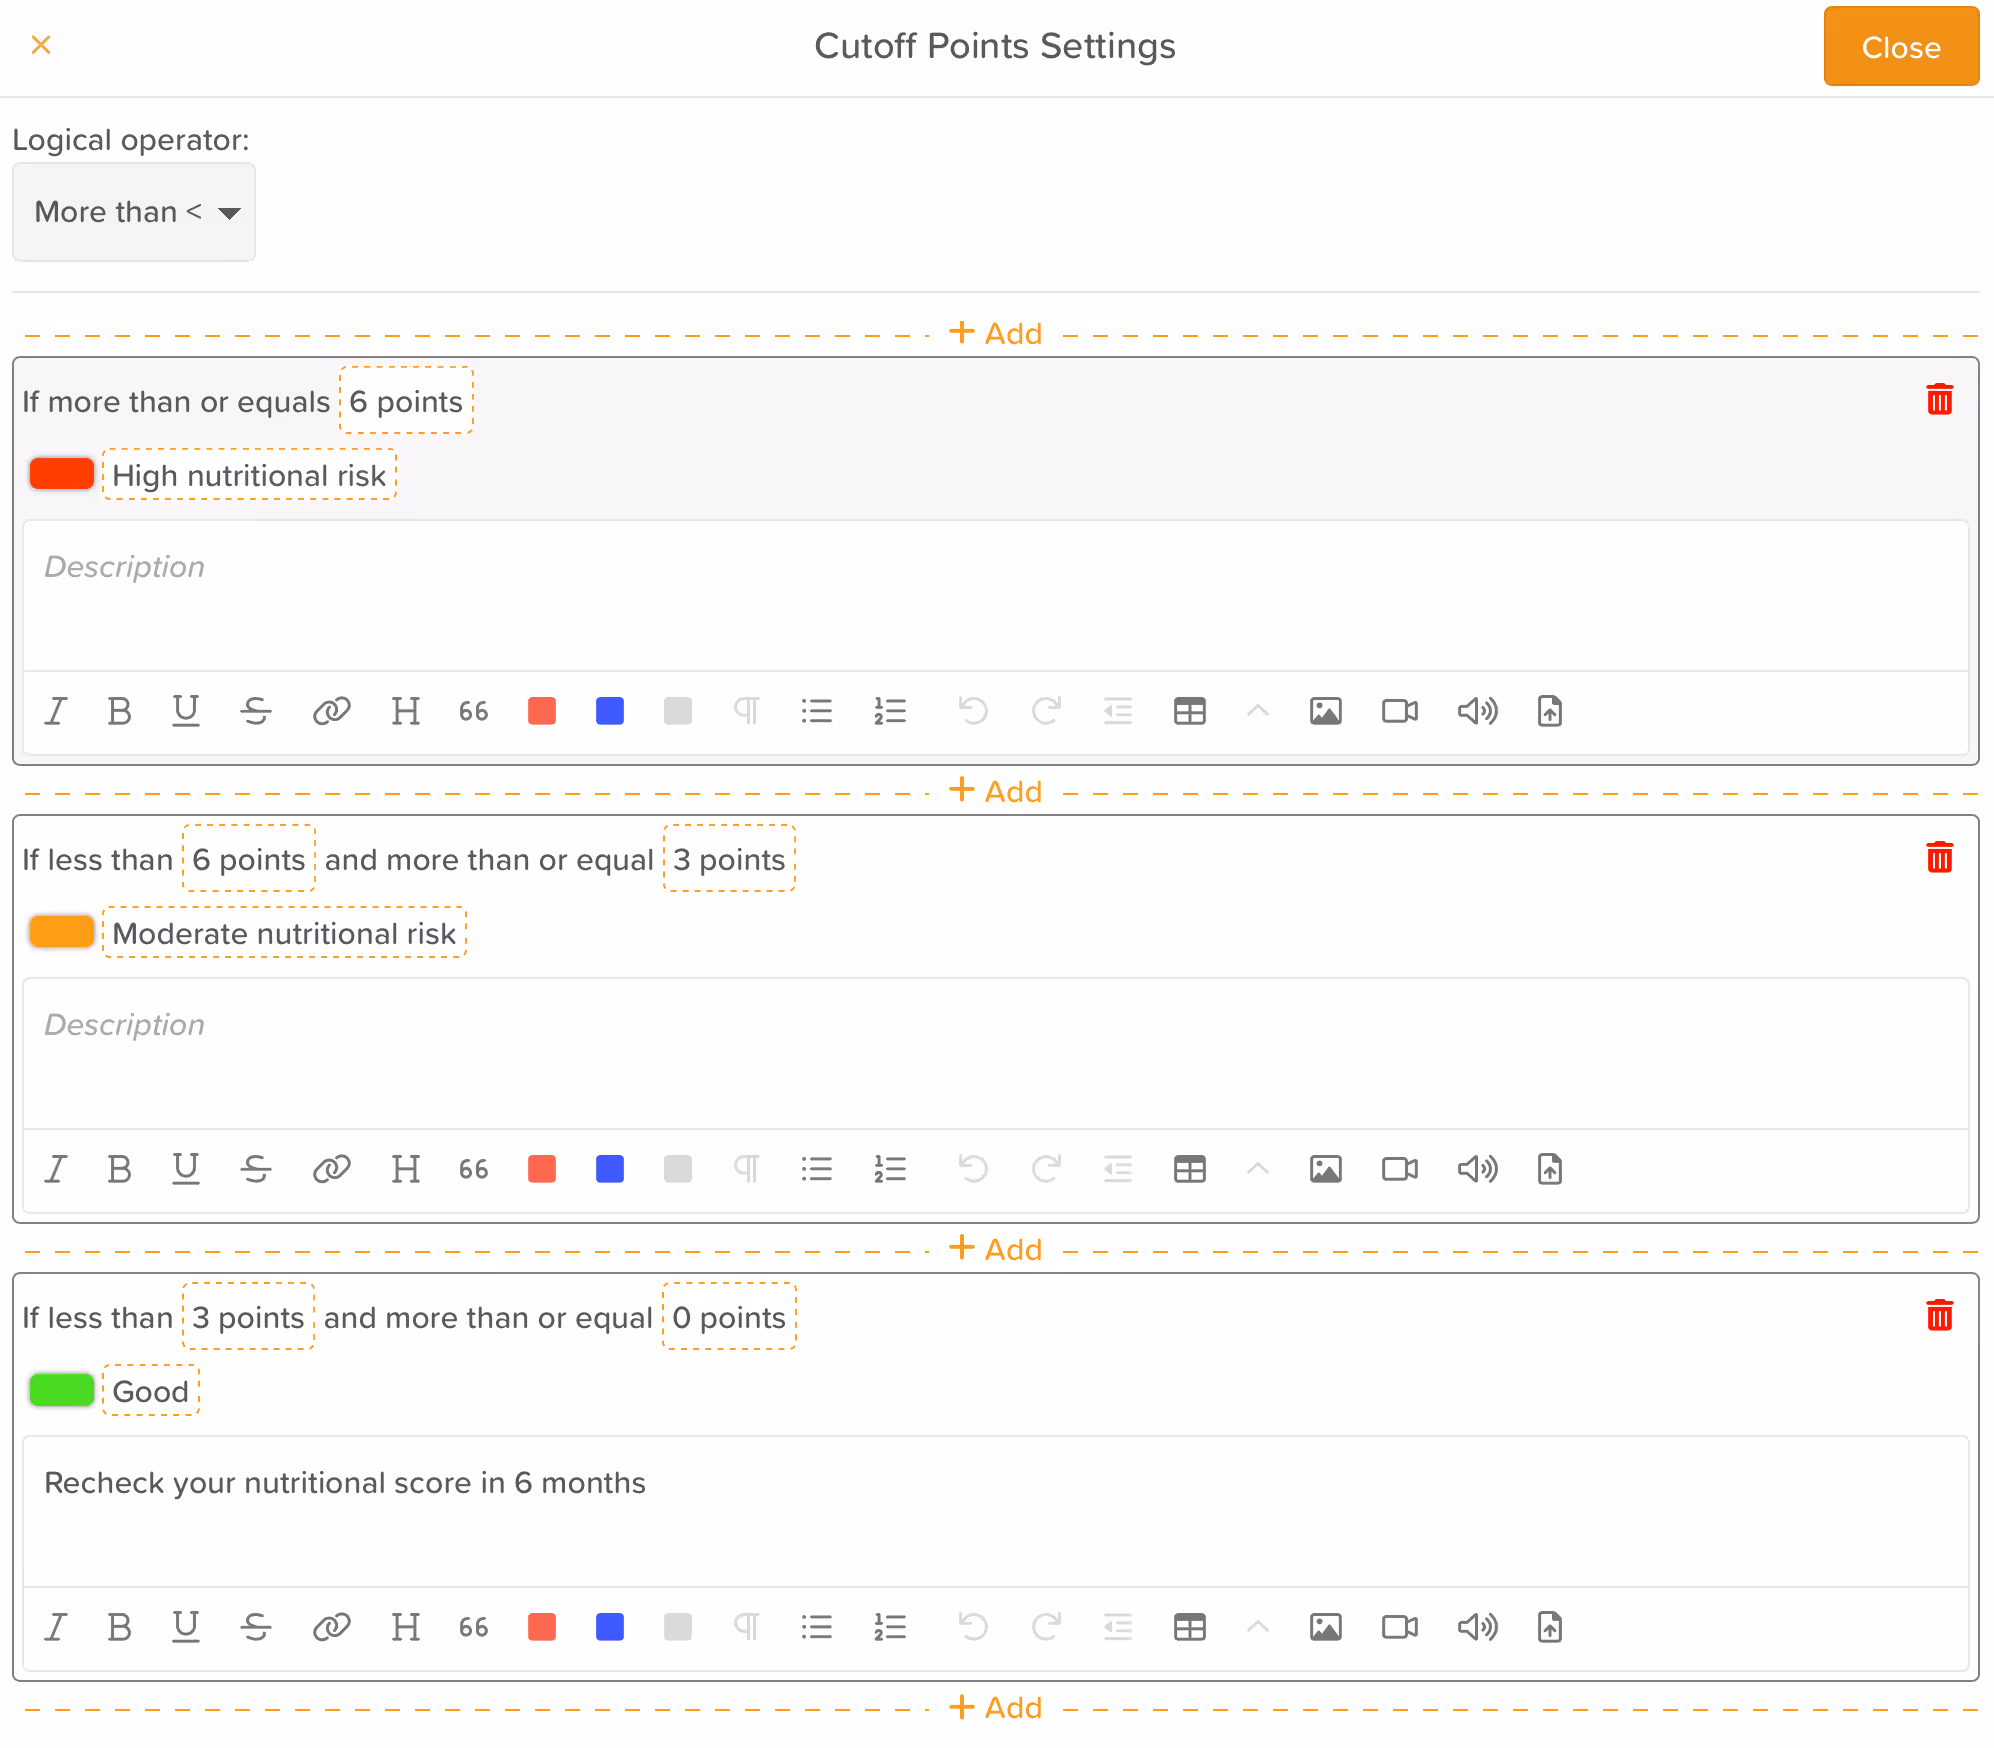Toggle strikethrough in the High risk editor
This screenshot has height=1748, width=1994.
tap(256, 711)
